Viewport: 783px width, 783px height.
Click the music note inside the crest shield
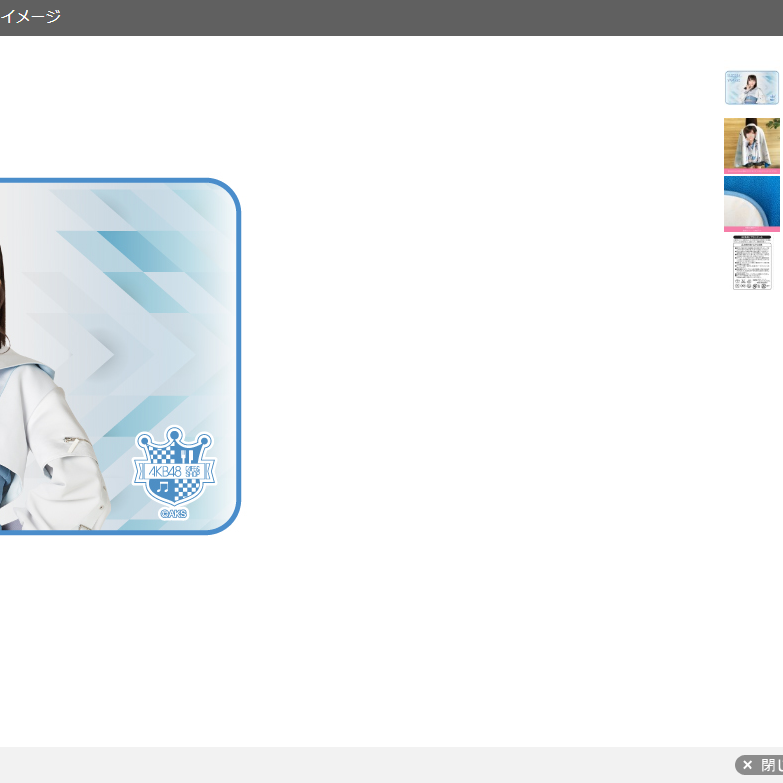point(162,488)
